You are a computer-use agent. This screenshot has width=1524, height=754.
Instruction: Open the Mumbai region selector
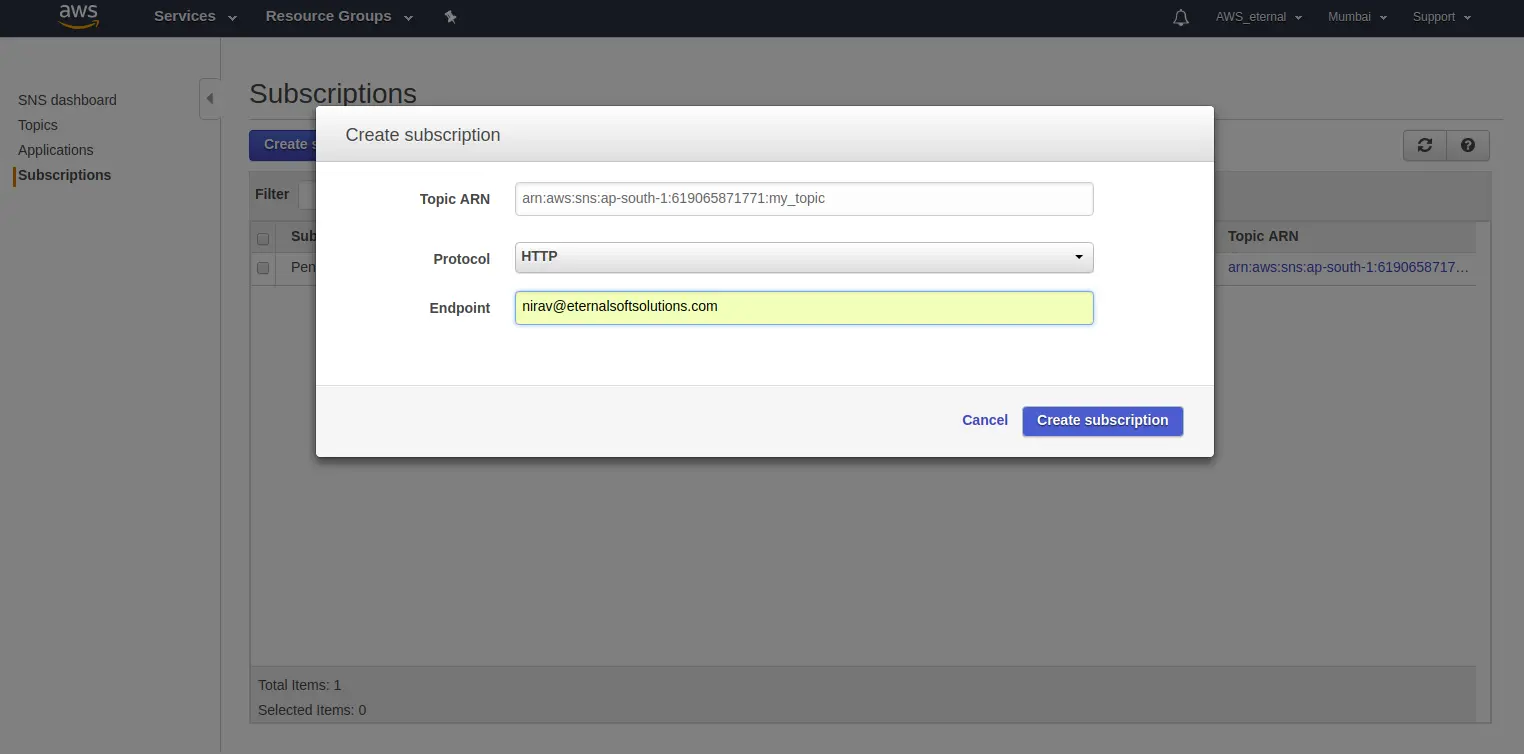coord(1358,17)
